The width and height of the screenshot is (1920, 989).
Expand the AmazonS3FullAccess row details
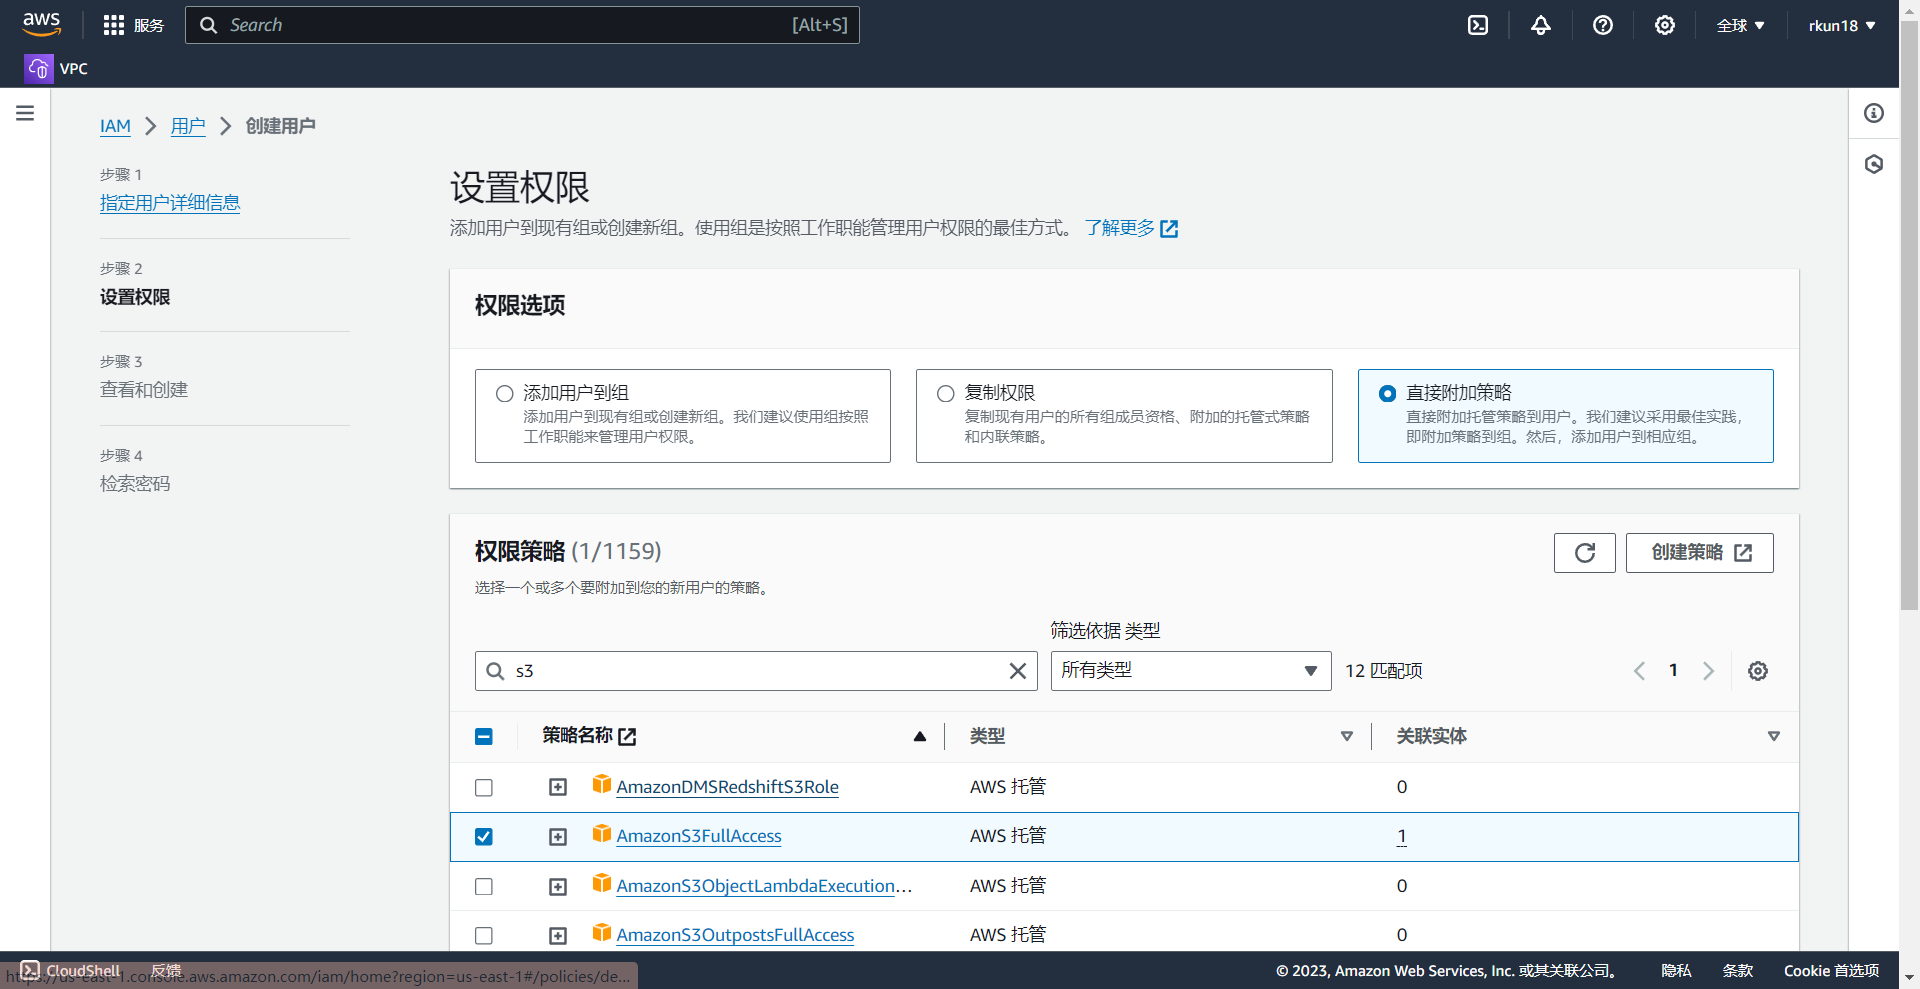pos(558,837)
